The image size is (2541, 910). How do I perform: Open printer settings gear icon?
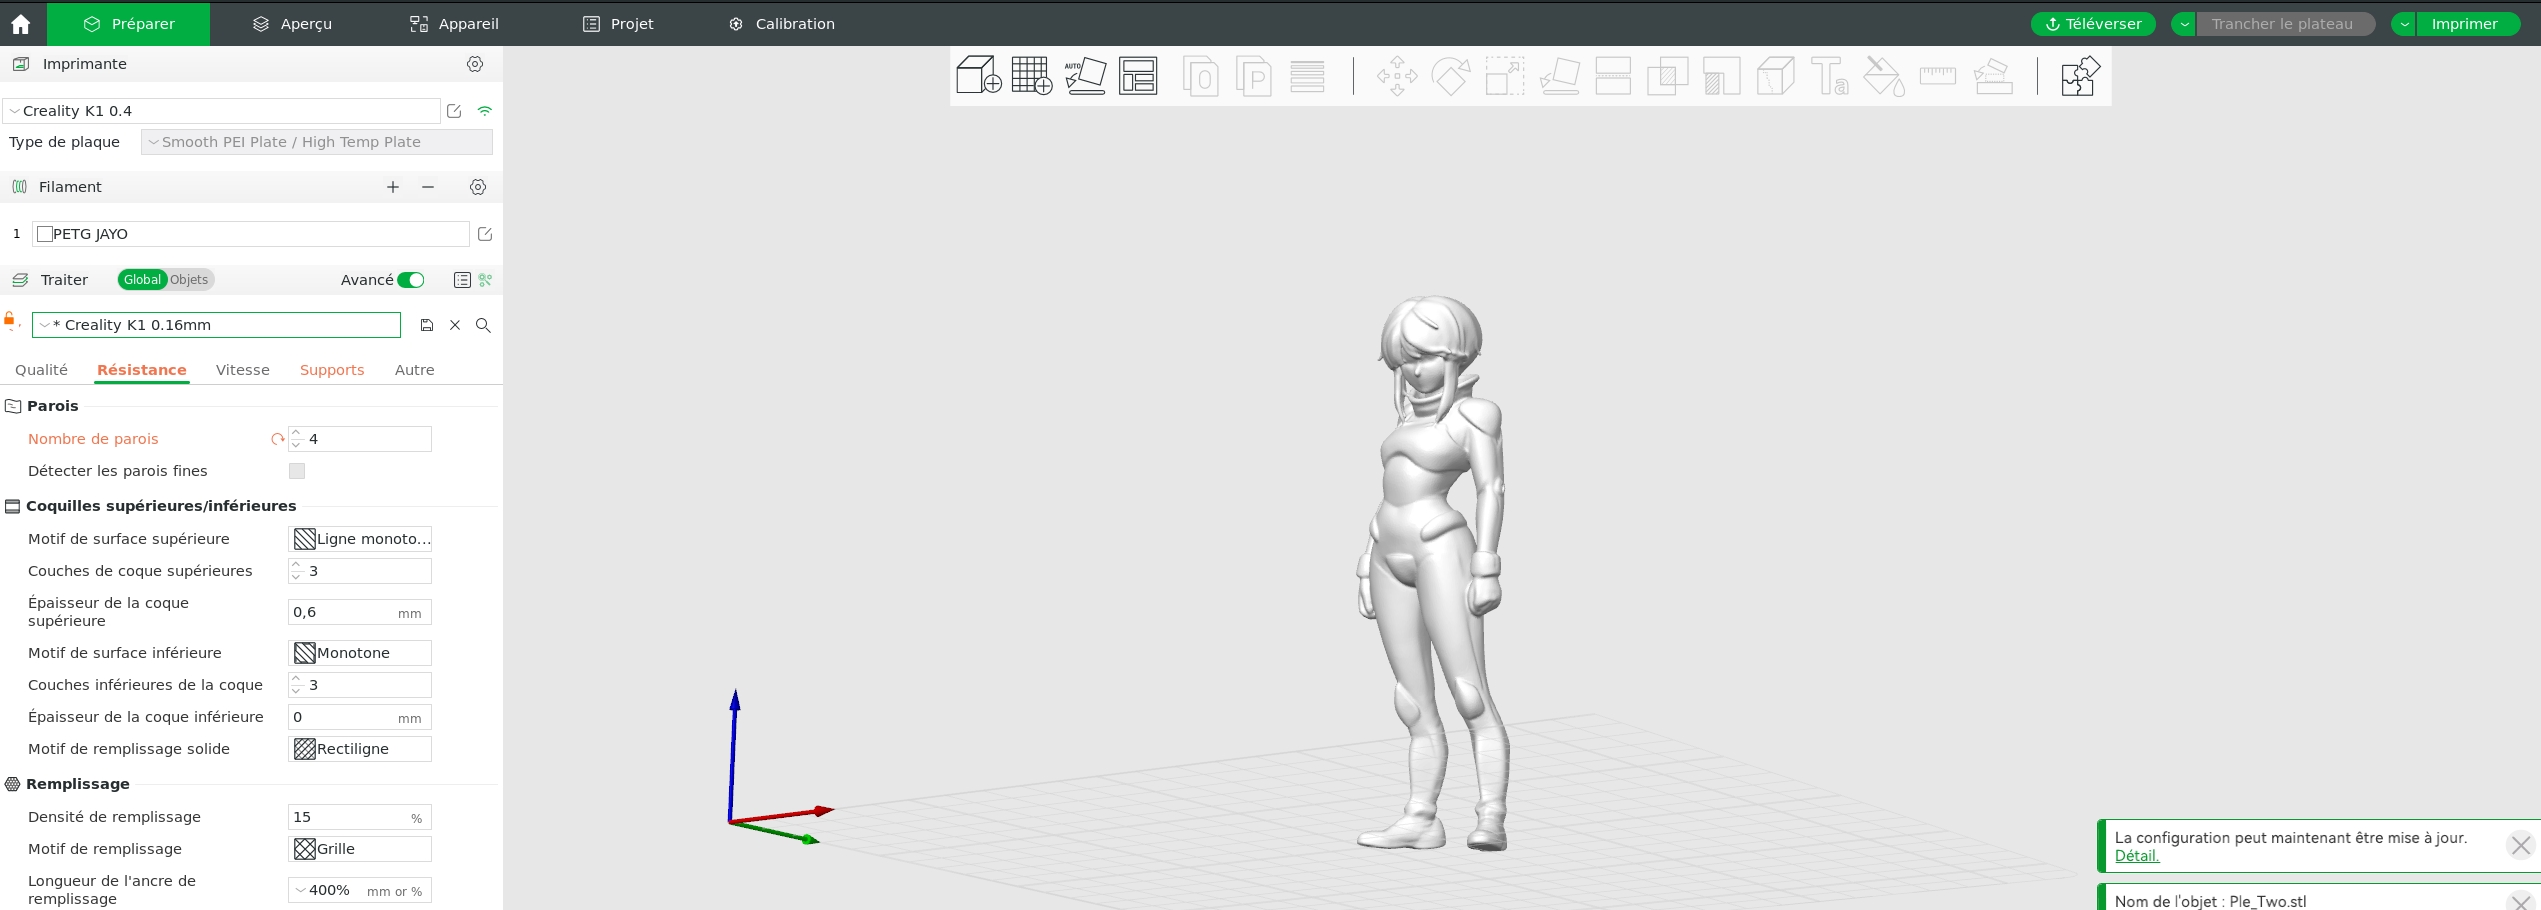click(475, 64)
